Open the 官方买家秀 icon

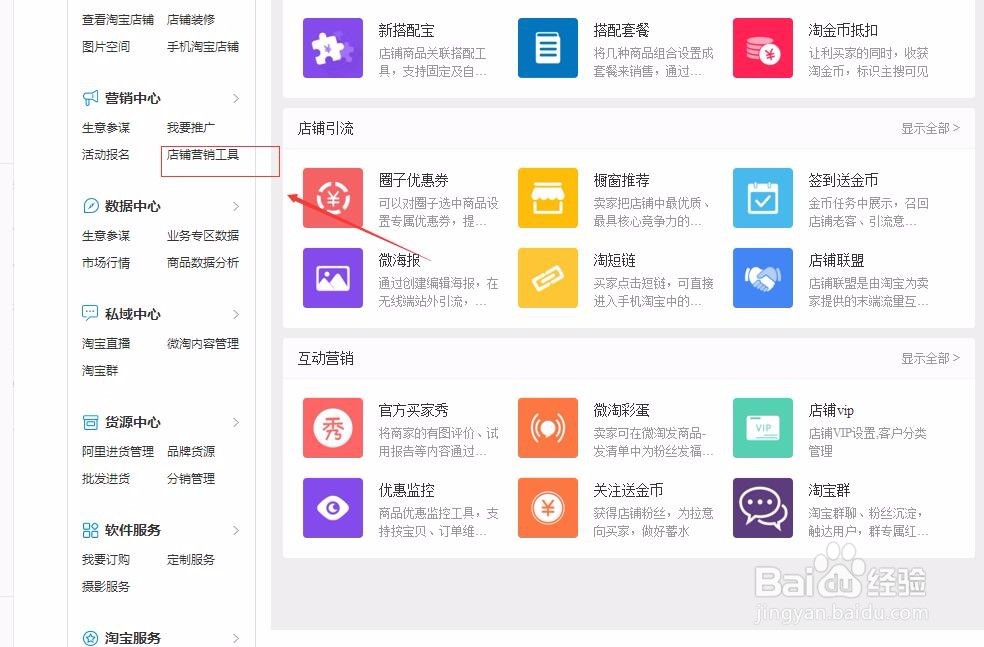(333, 428)
